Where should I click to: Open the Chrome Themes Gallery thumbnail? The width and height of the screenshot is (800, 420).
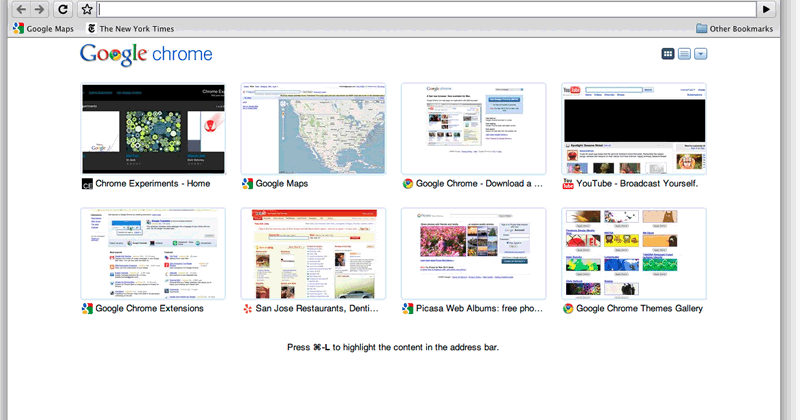[634, 254]
